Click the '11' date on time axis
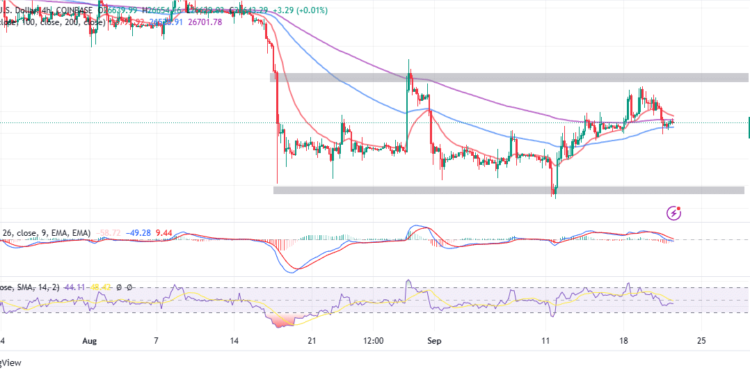750x375 pixels. tap(545, 341)
